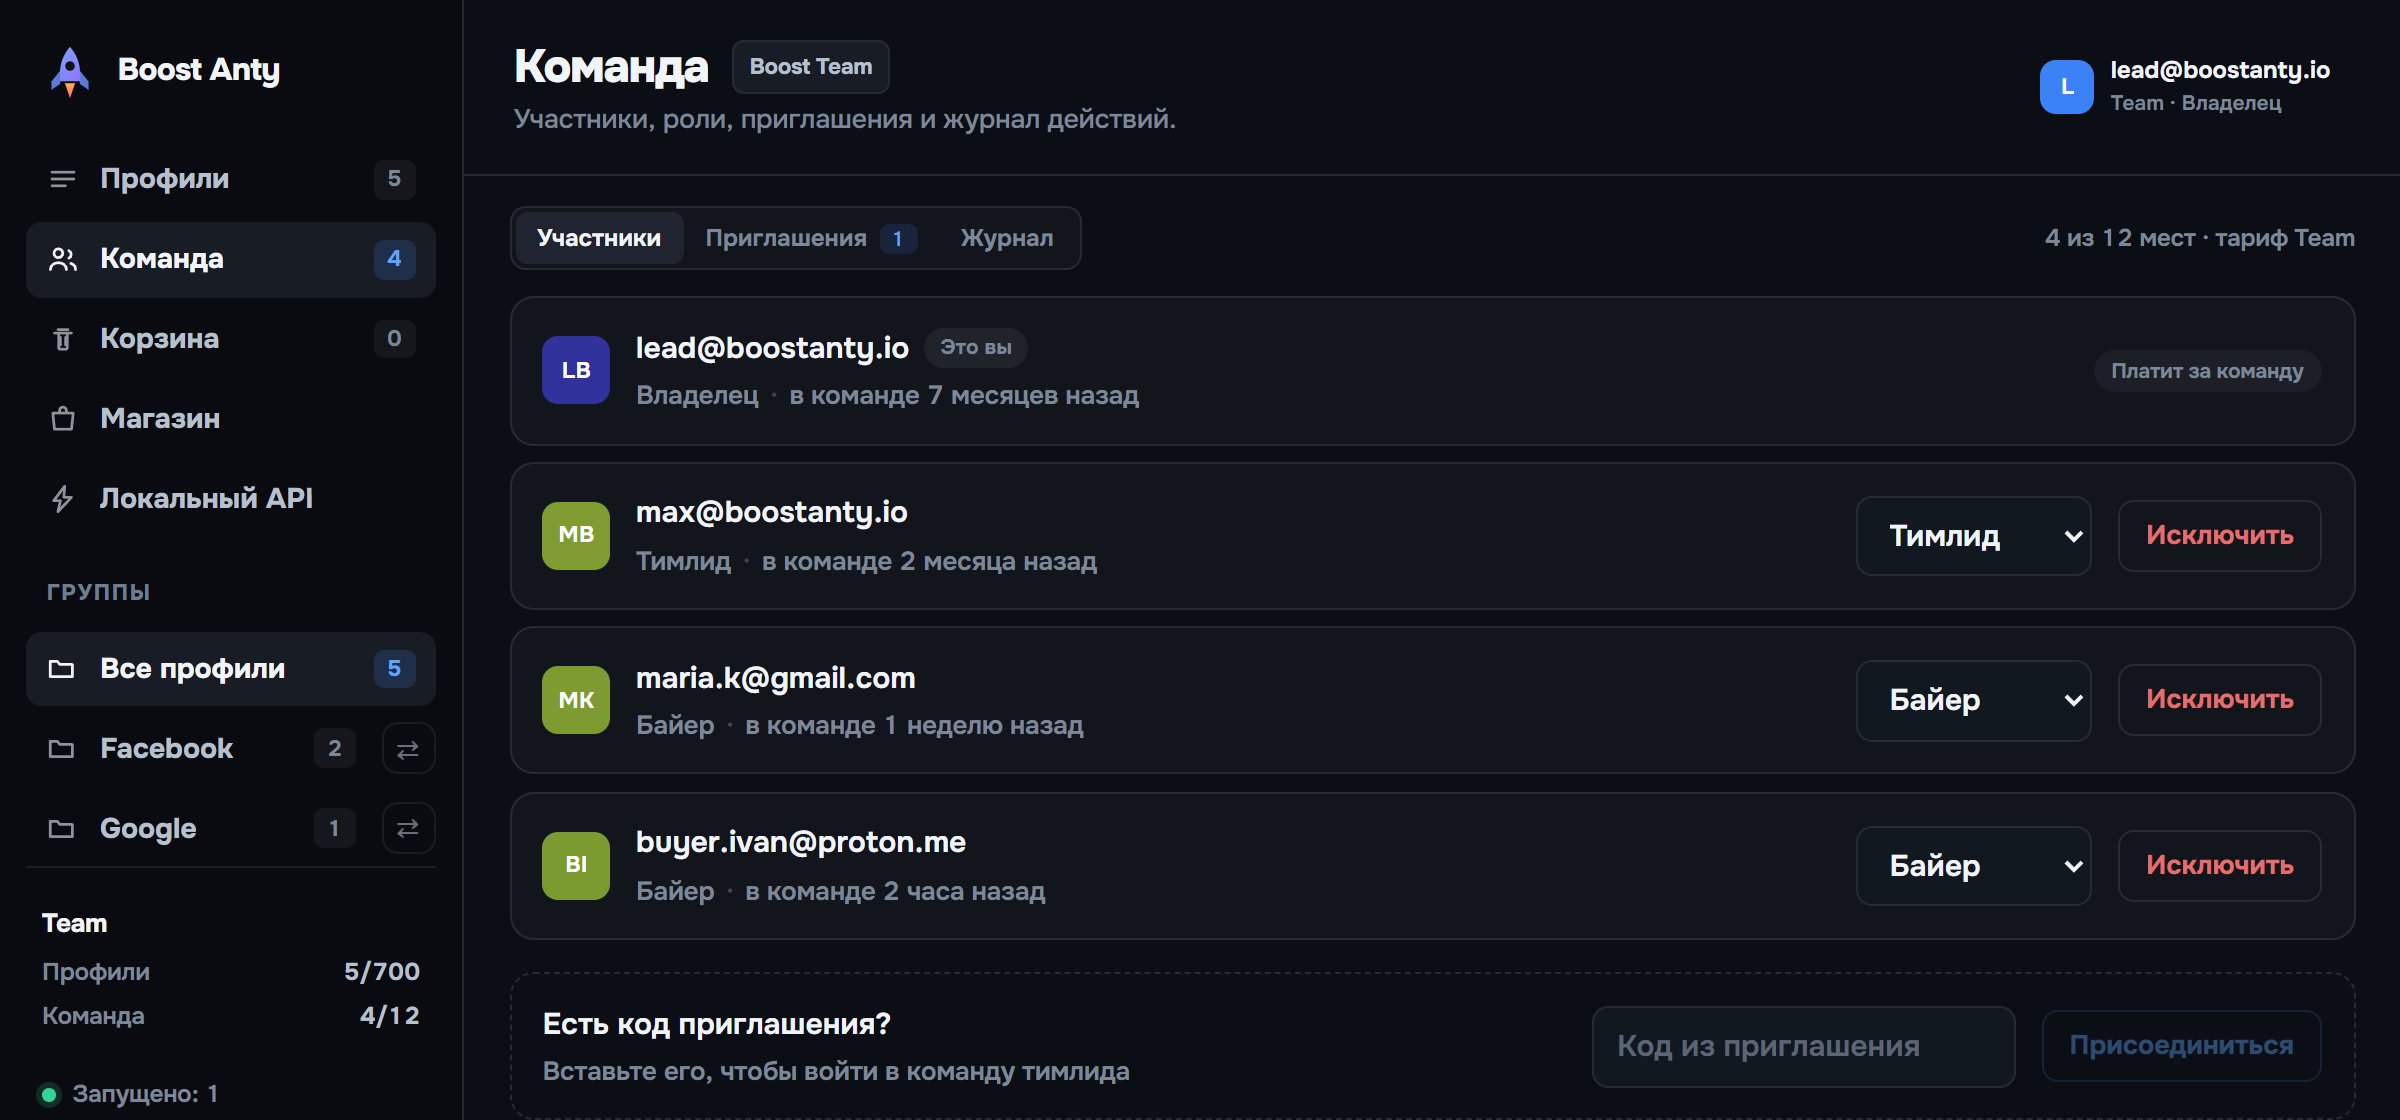The height and width of the screenshot is (1120, 2400).
Task: Switch to the Приглашения tab
Action: pyautogui.click(x=810, y=238)
